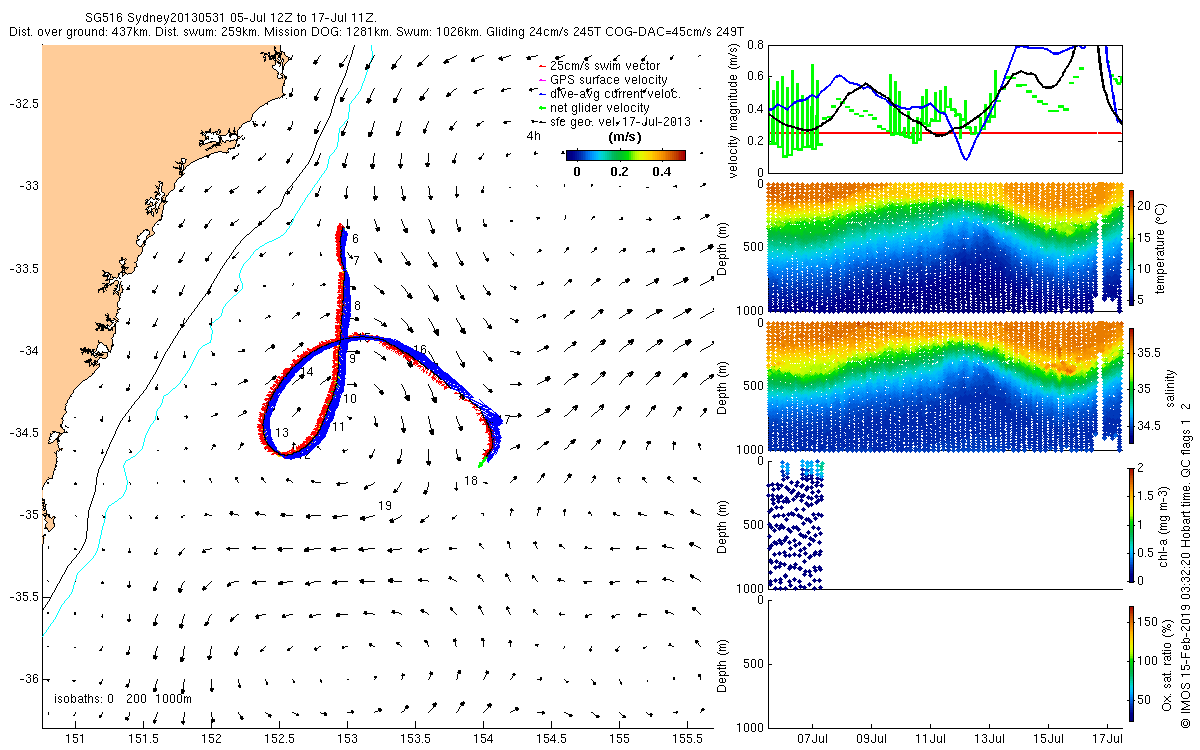
Task: Click the '151' longitude tick label
Action: tap(75, 739)
